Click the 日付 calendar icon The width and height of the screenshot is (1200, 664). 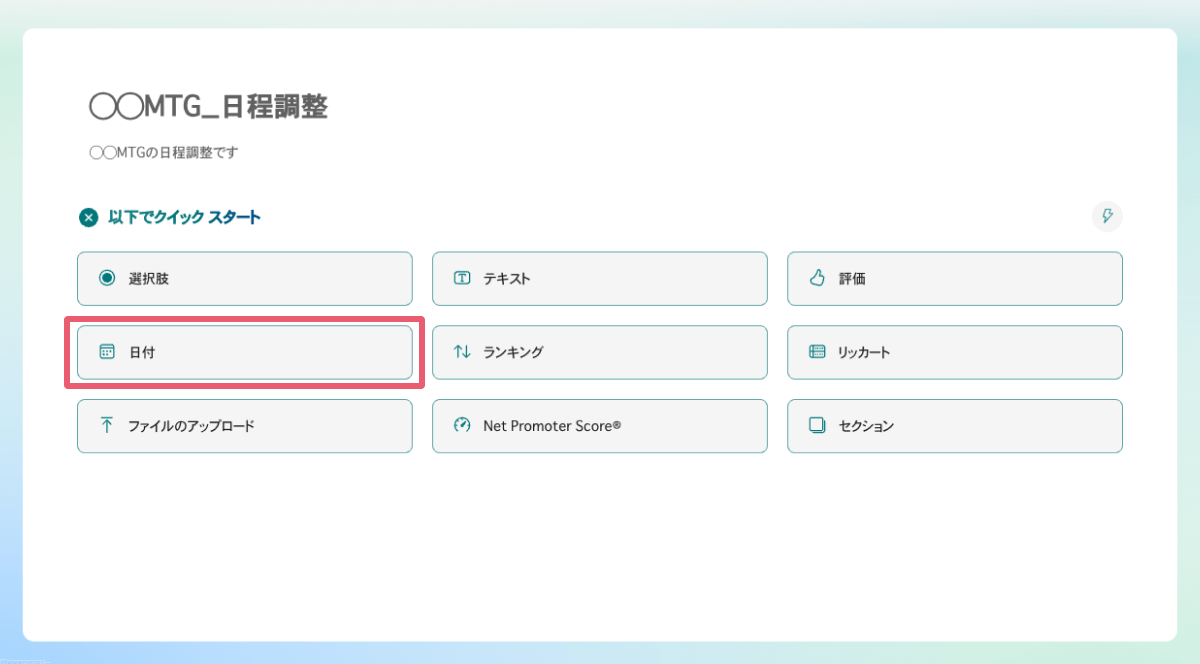107,352
